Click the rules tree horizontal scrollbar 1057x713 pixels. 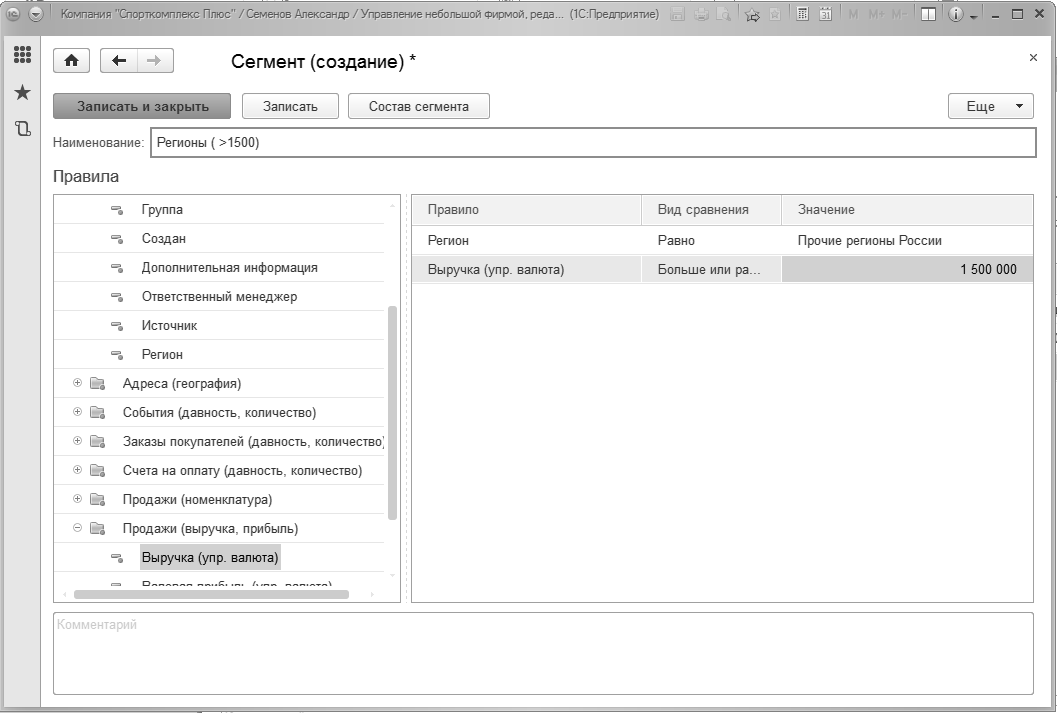(212, 594)
